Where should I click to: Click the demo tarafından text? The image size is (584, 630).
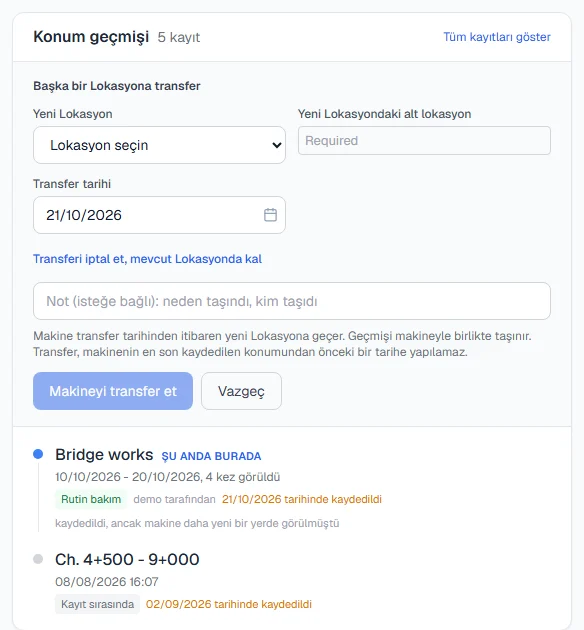tap(174, 499)
